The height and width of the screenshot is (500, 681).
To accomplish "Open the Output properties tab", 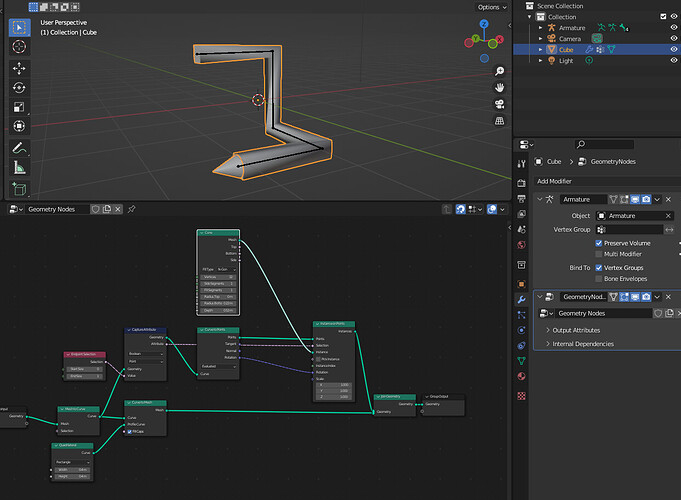I will click(522, 199).
